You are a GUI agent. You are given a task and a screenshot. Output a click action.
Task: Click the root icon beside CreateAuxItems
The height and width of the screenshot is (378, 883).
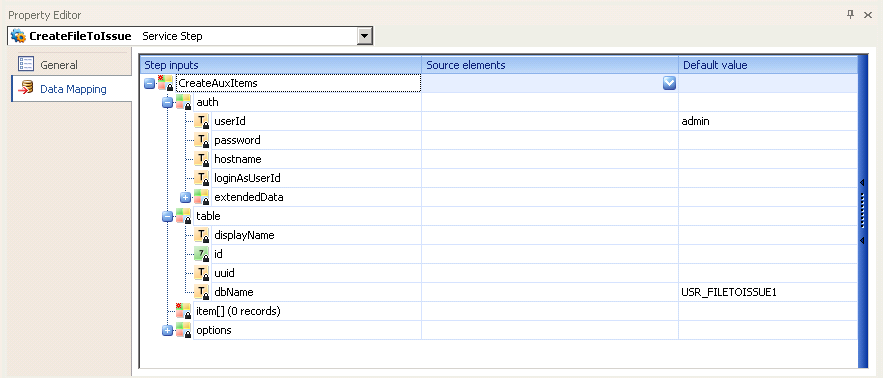pos(165,83)
